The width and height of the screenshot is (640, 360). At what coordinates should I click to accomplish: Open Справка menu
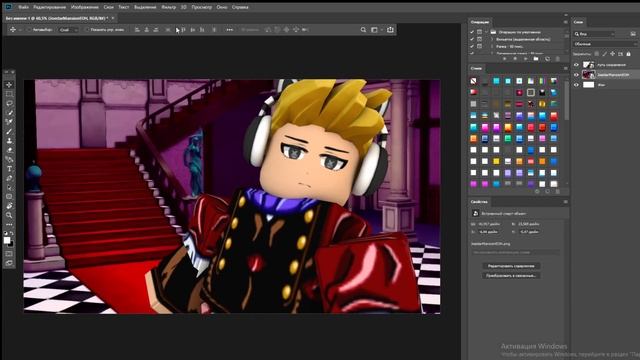[240, 7]
